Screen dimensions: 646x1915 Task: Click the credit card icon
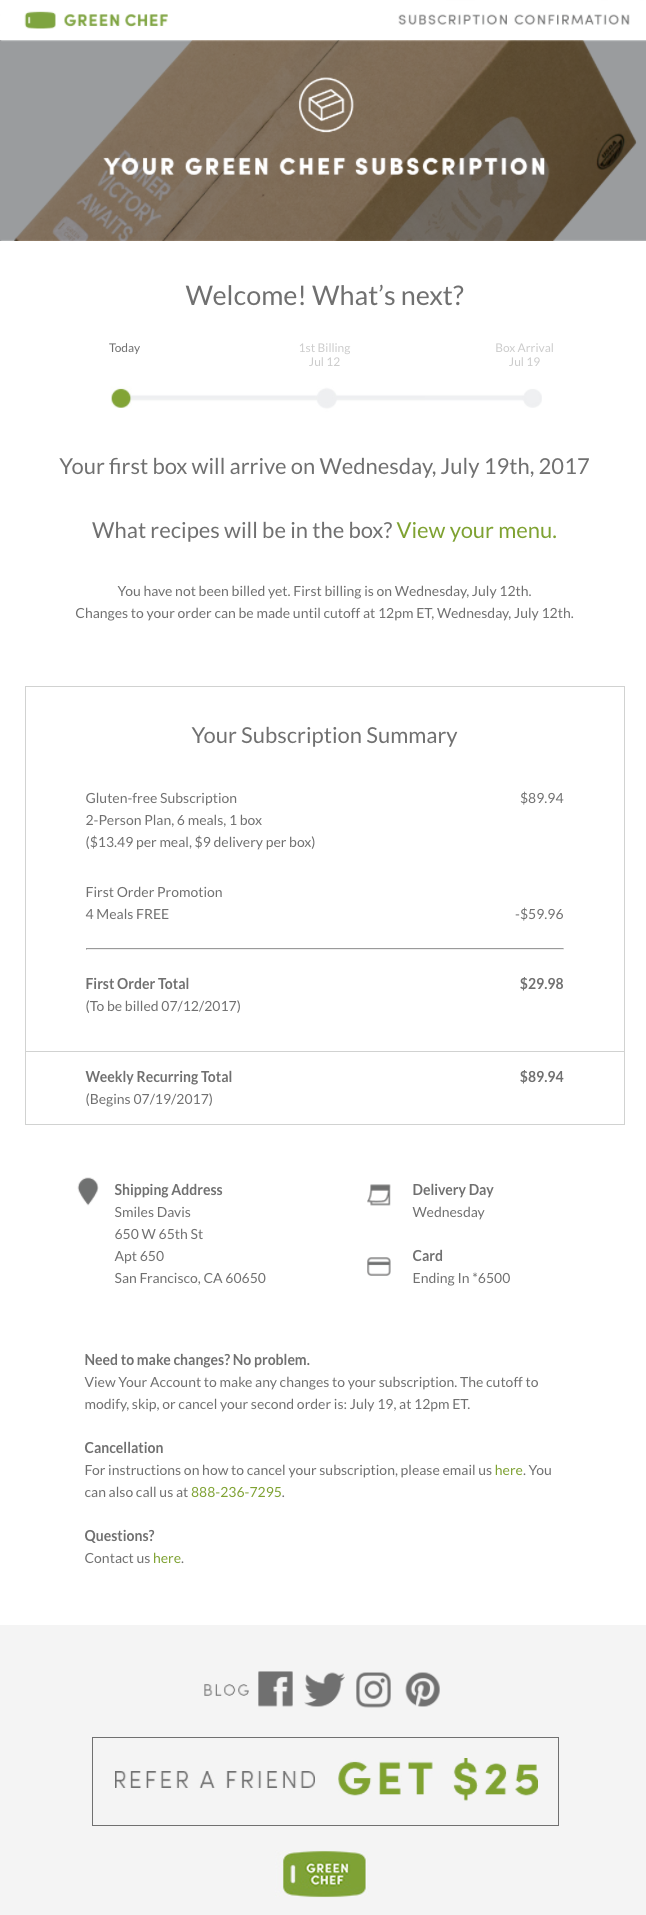click(379, 1266)
